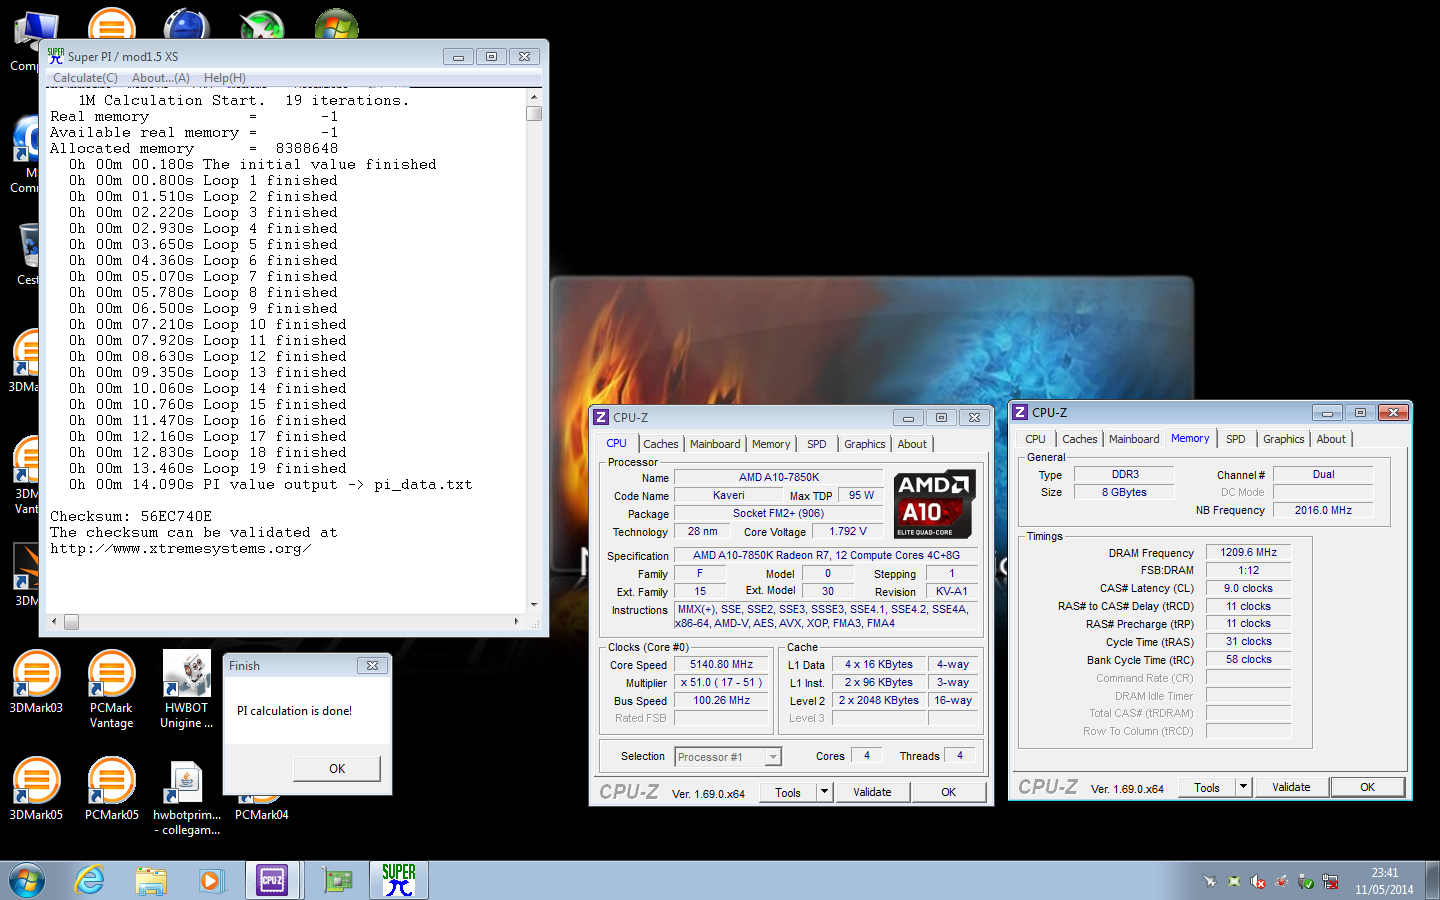1440x900 pixels.
Task: Click the Safely Remove Hardware tray icon
Action: [1306, 881]
